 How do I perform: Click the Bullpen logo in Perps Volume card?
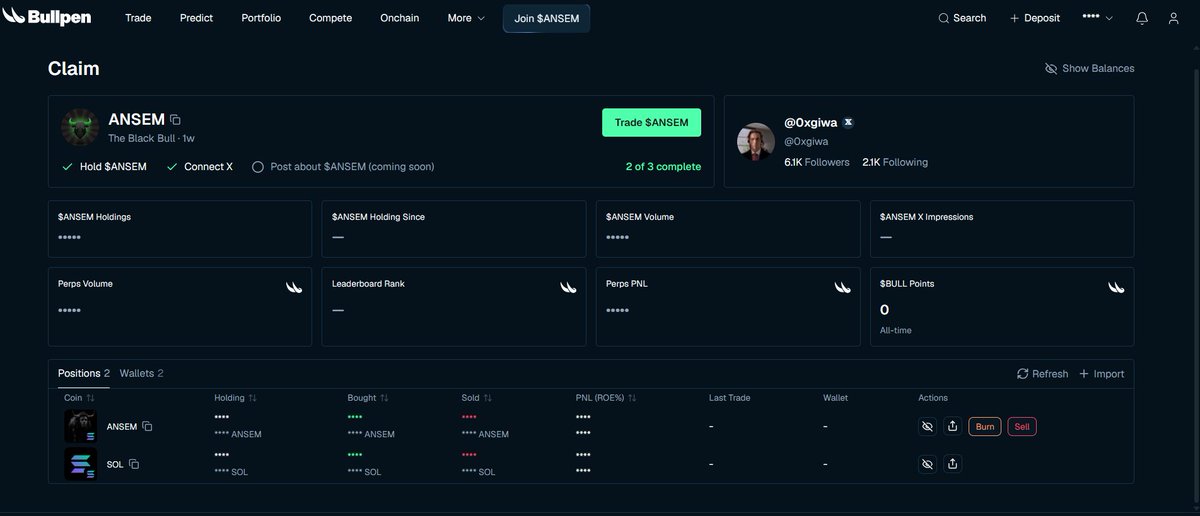(x=294, y=287)
